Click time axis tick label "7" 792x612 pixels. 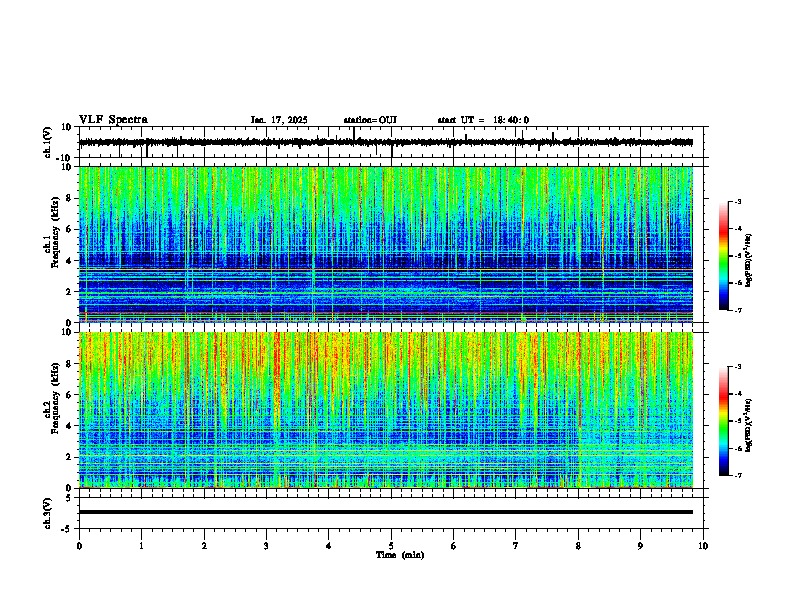coord(516,546)
